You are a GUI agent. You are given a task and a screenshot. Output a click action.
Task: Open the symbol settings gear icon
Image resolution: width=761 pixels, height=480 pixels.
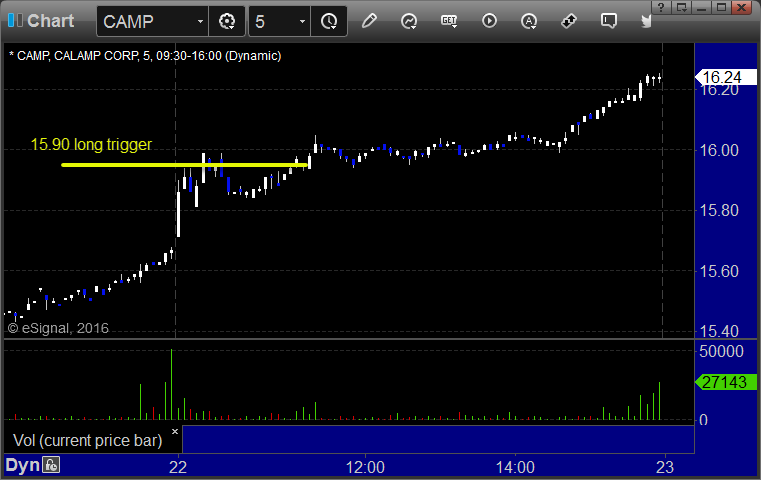pos(227,21)
